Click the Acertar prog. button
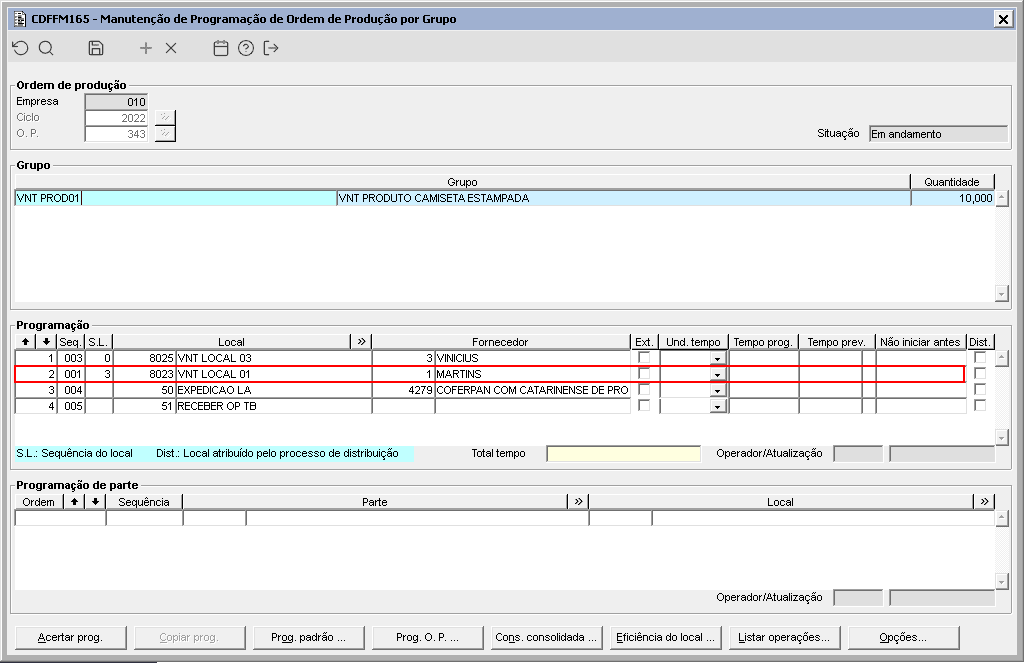 point(70,638)
